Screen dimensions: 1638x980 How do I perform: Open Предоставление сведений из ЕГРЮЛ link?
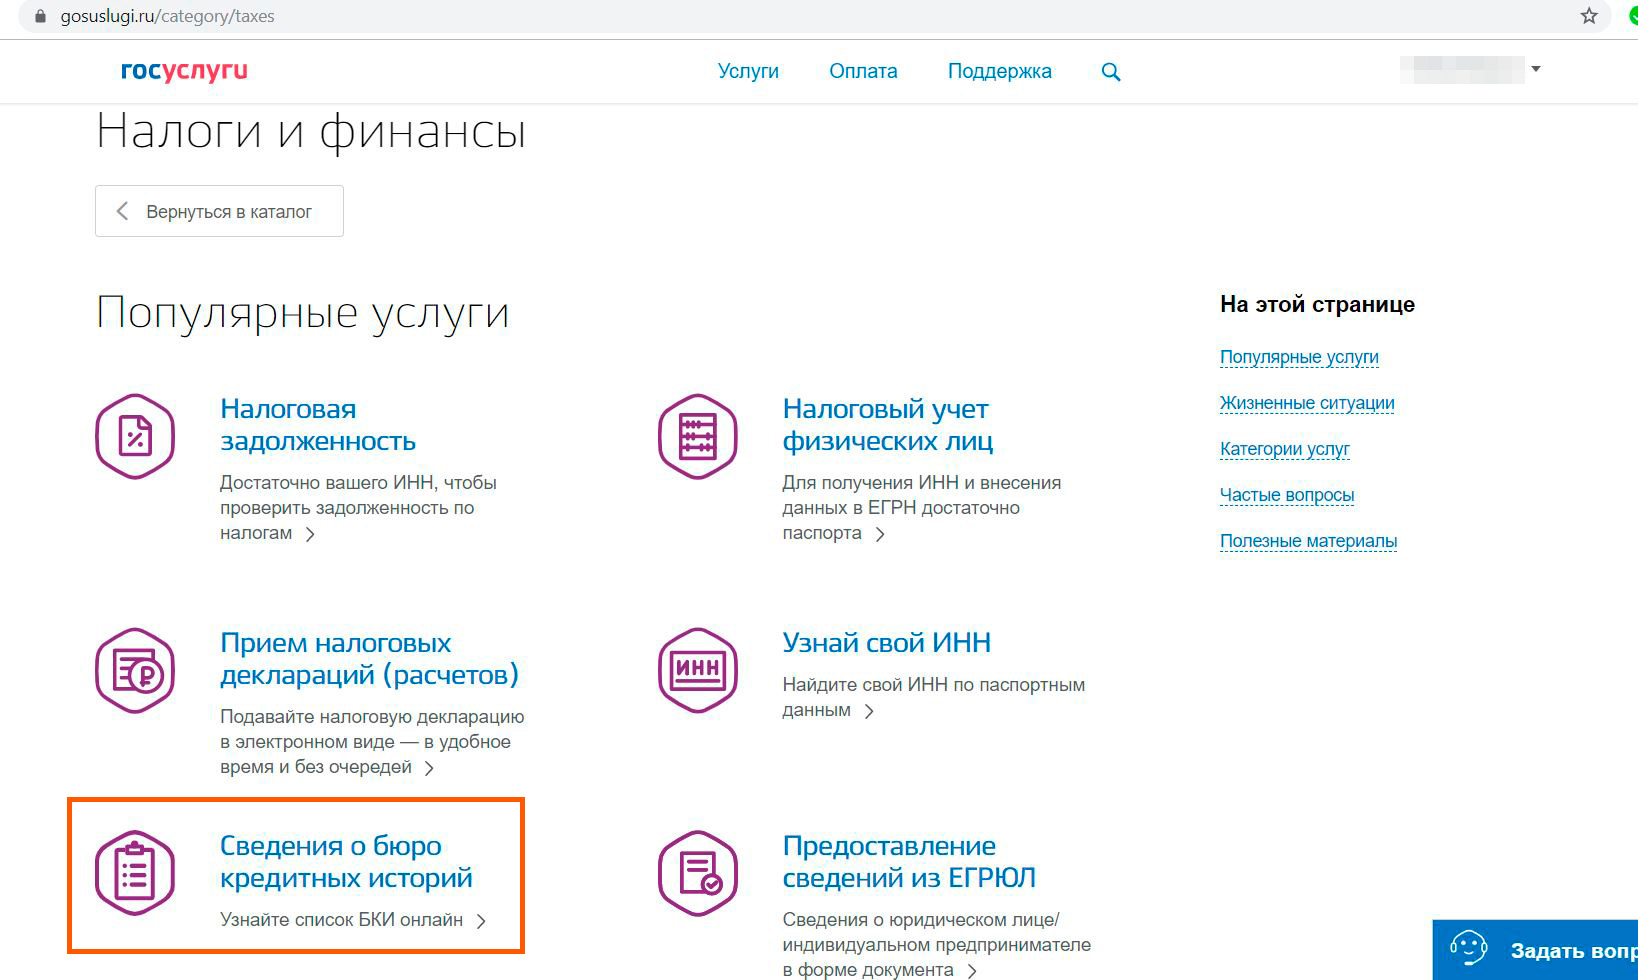[909, 862]
